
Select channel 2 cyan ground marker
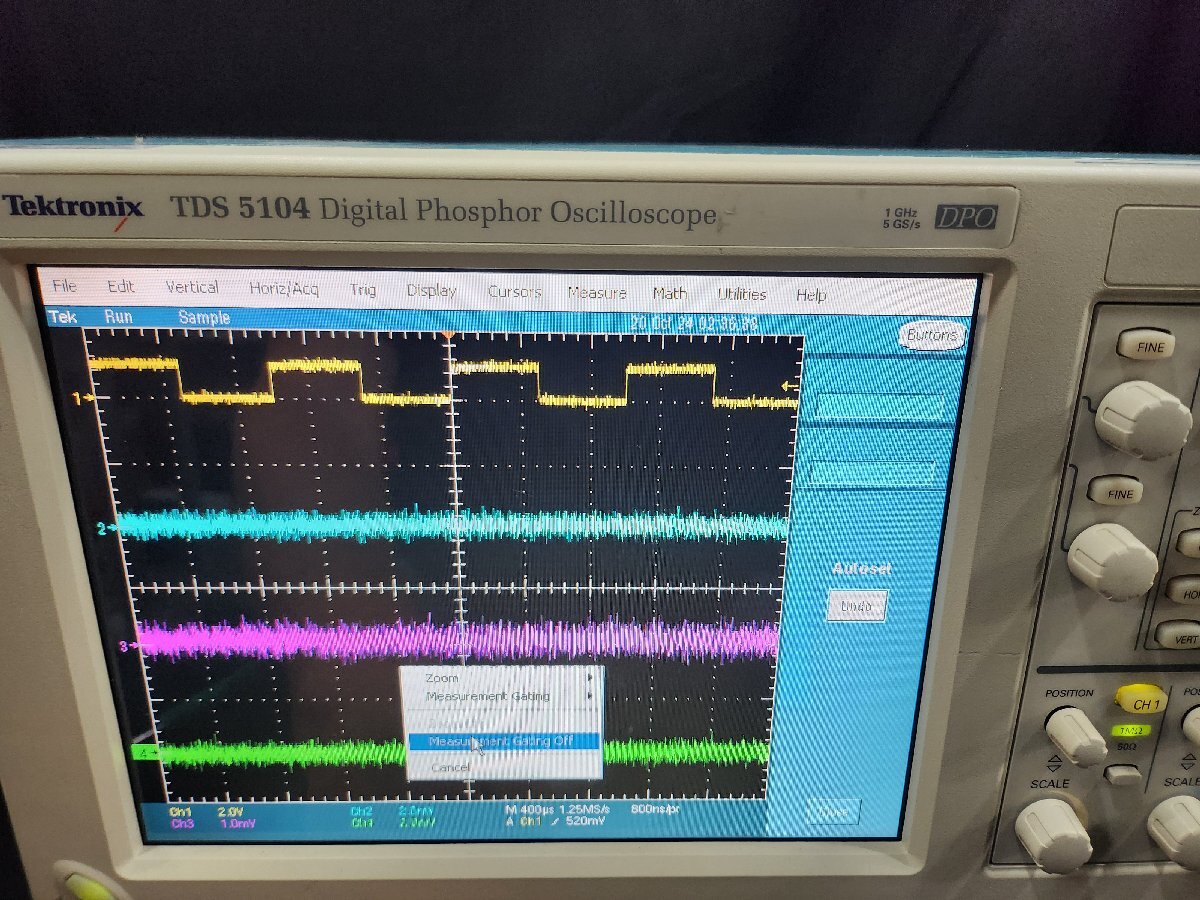pos(106,528)
